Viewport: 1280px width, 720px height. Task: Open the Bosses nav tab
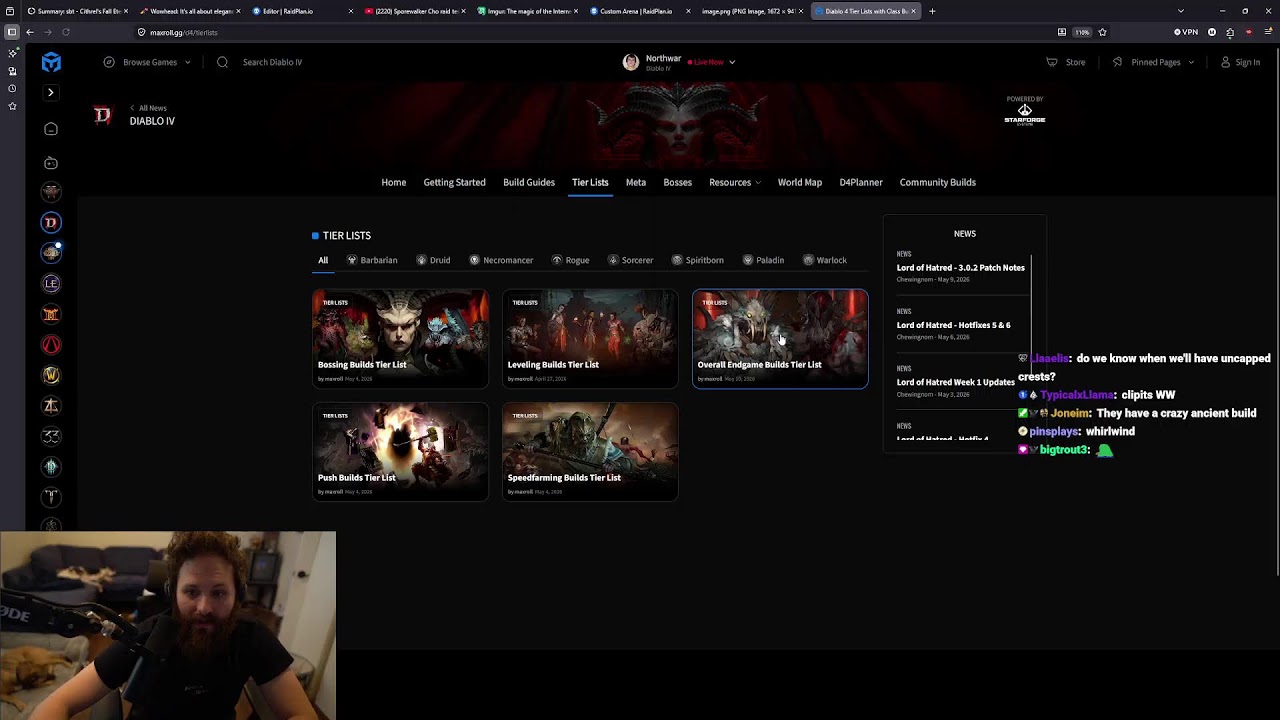[x=677, y=182]
